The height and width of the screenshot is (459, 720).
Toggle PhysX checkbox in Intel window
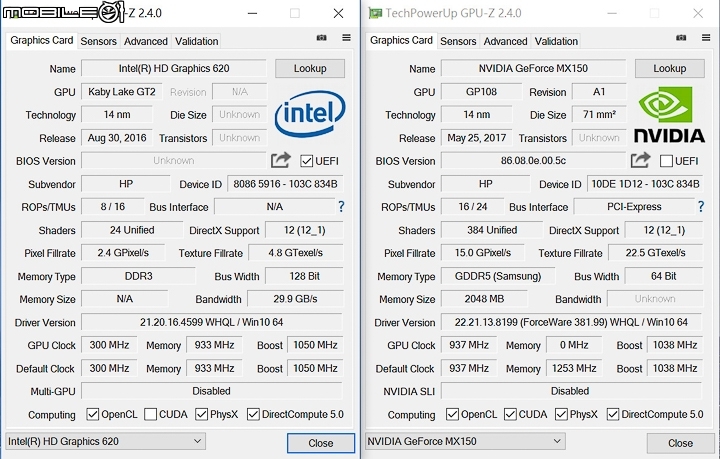coord(201,414)
